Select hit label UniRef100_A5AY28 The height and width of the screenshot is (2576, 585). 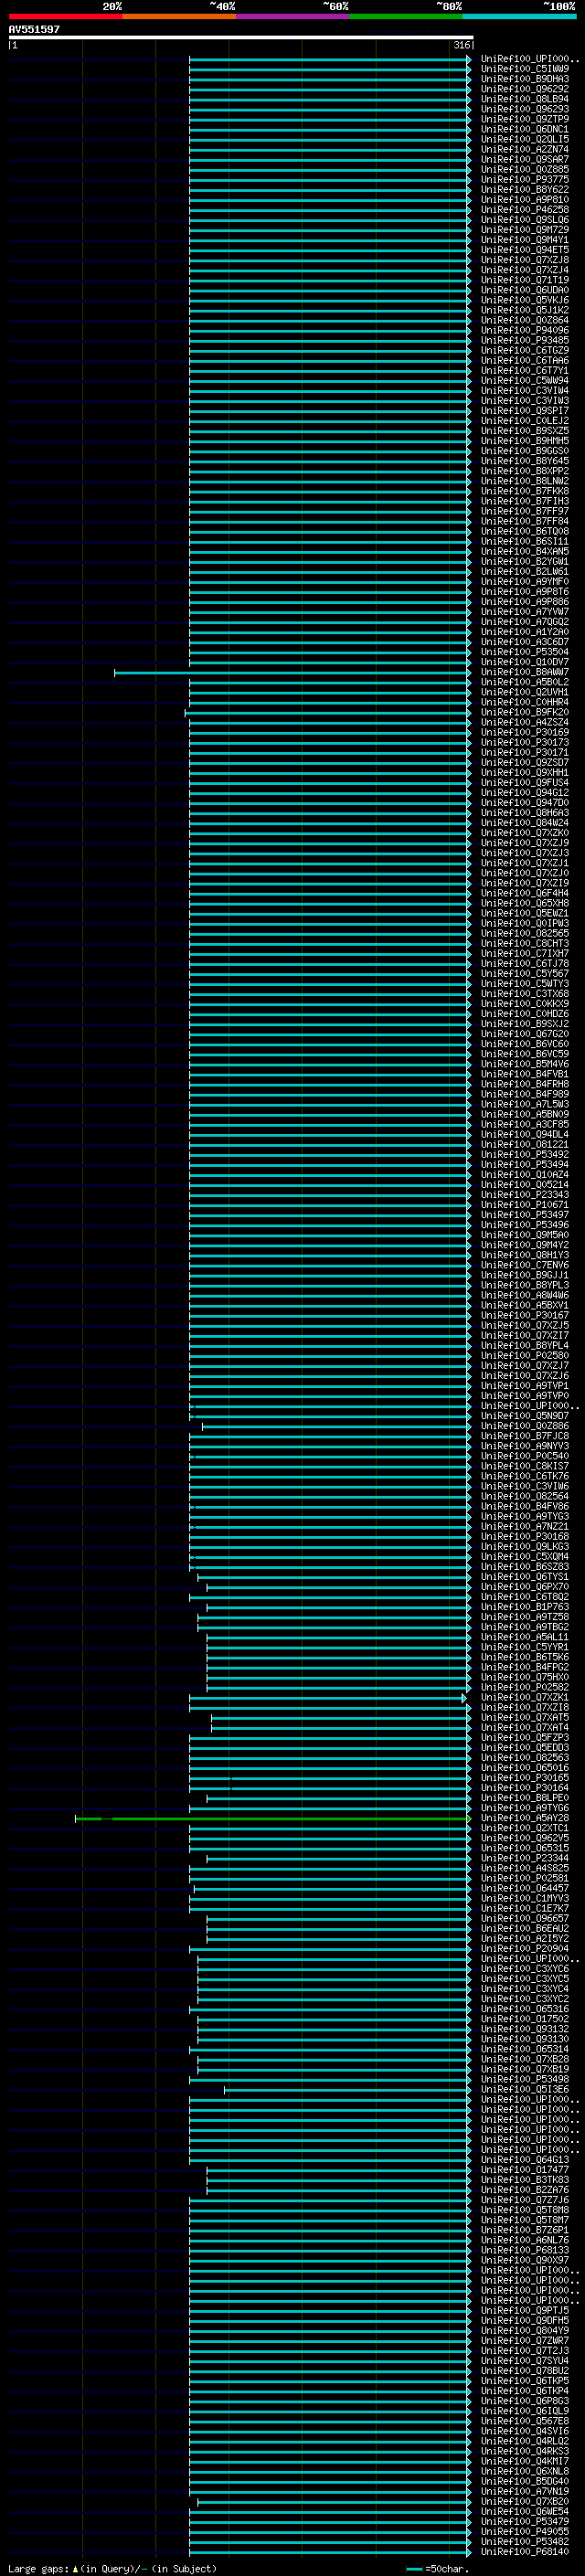tap(525, 1818)
